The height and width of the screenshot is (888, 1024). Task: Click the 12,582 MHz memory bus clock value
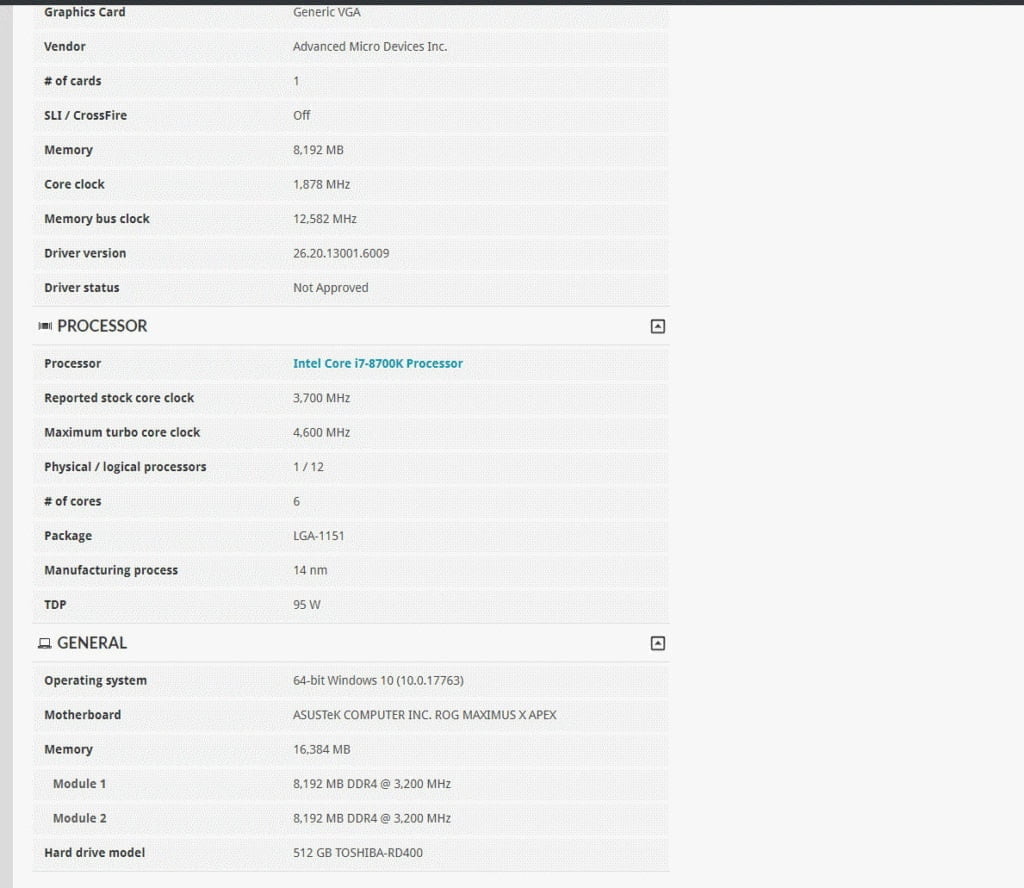click(x=324, y=219)
